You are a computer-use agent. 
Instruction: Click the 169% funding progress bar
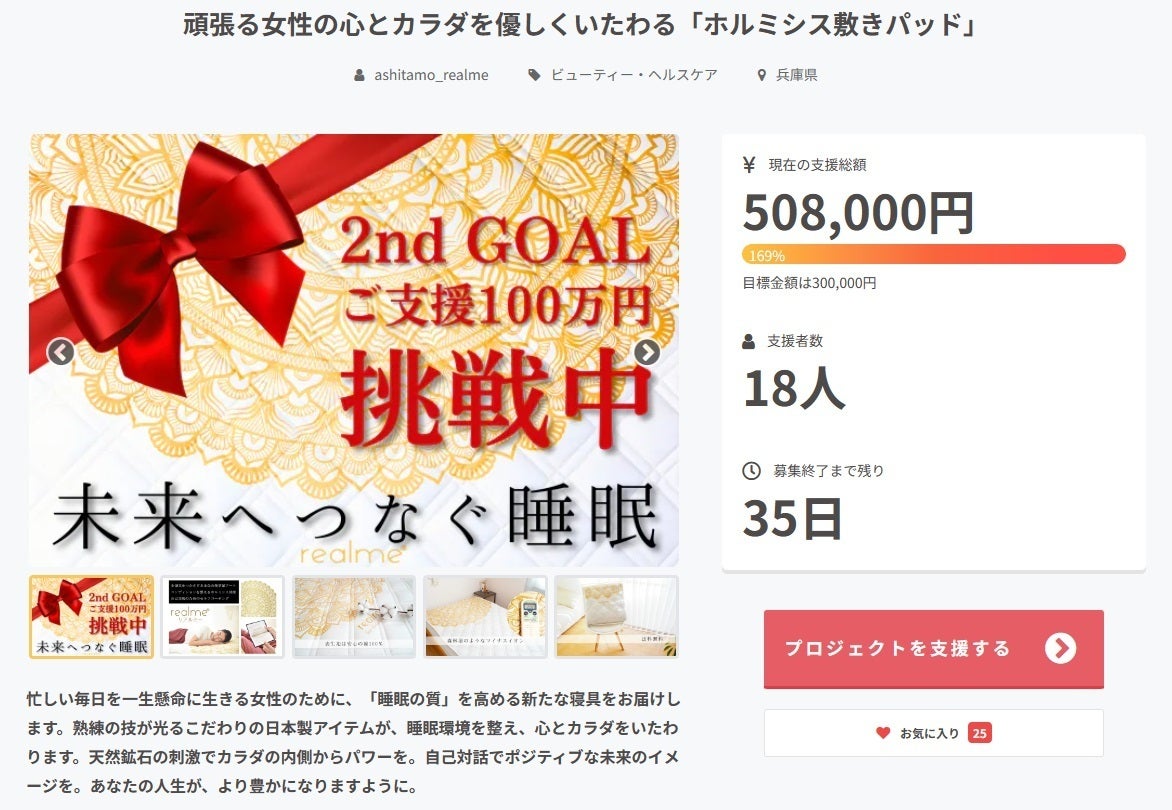(x=934, y=255)
